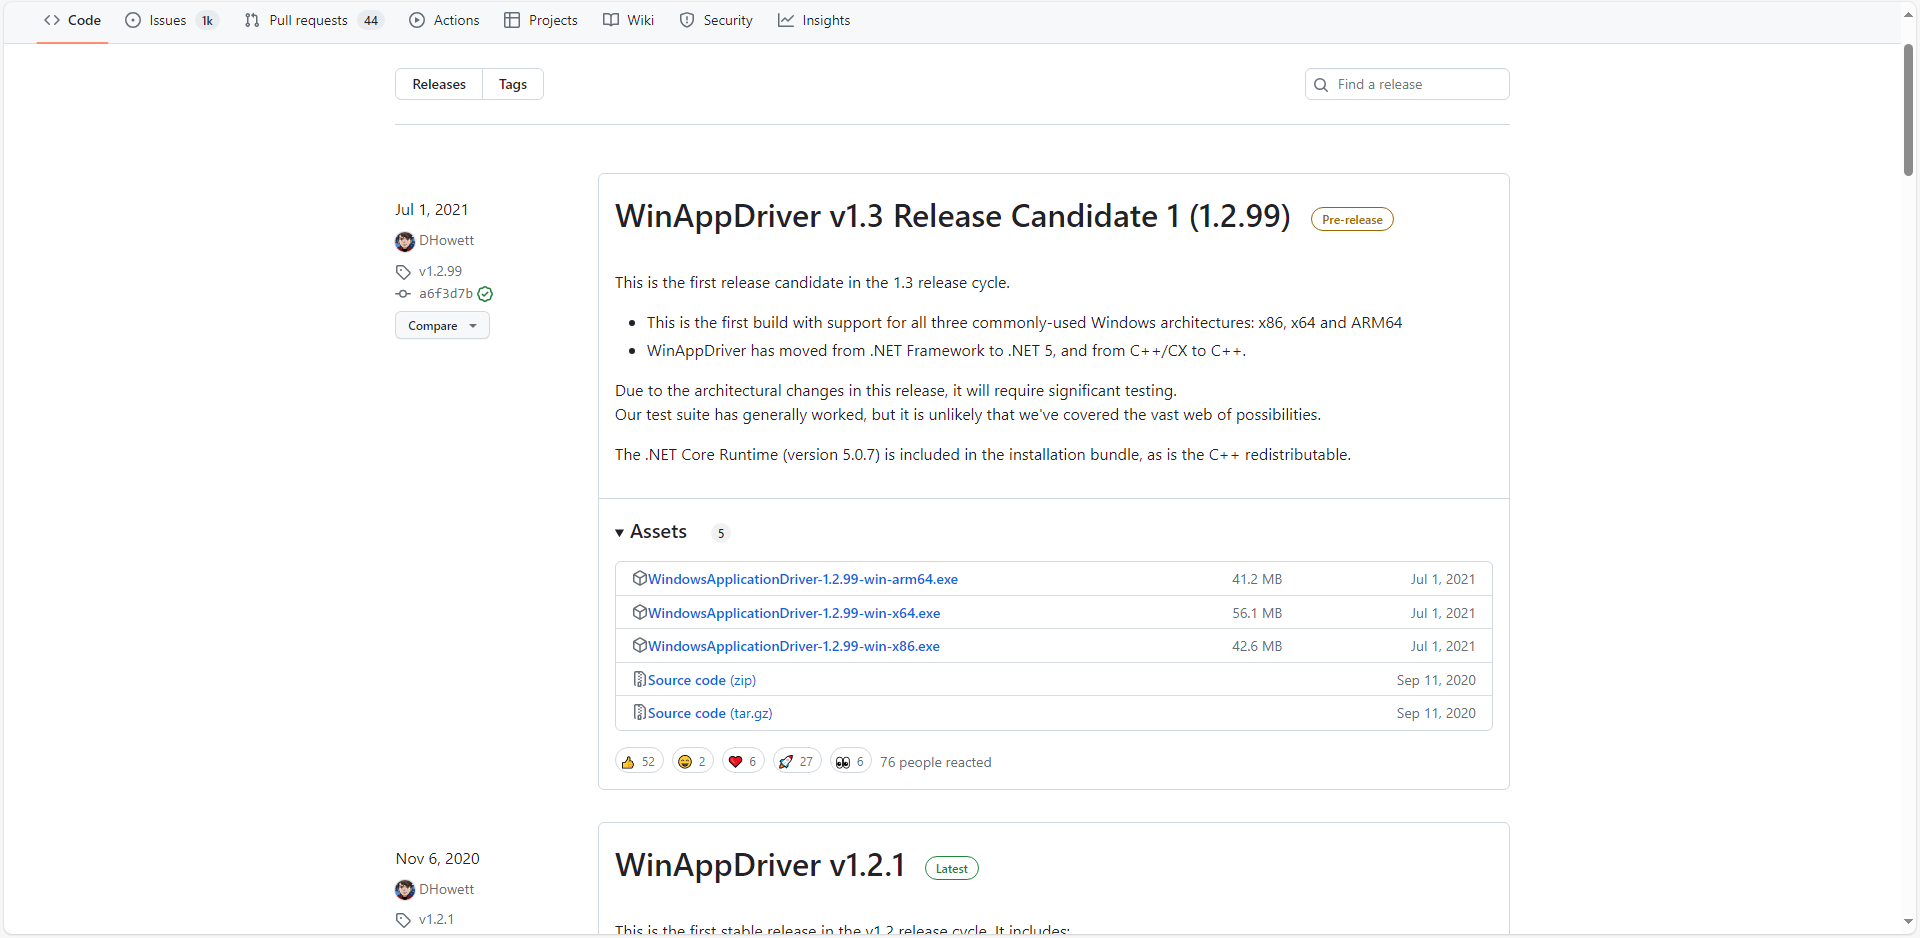Switch to Tags view
Image resolution: width=1920 pixels, height=938 pixels.
[x=513, y=84]
